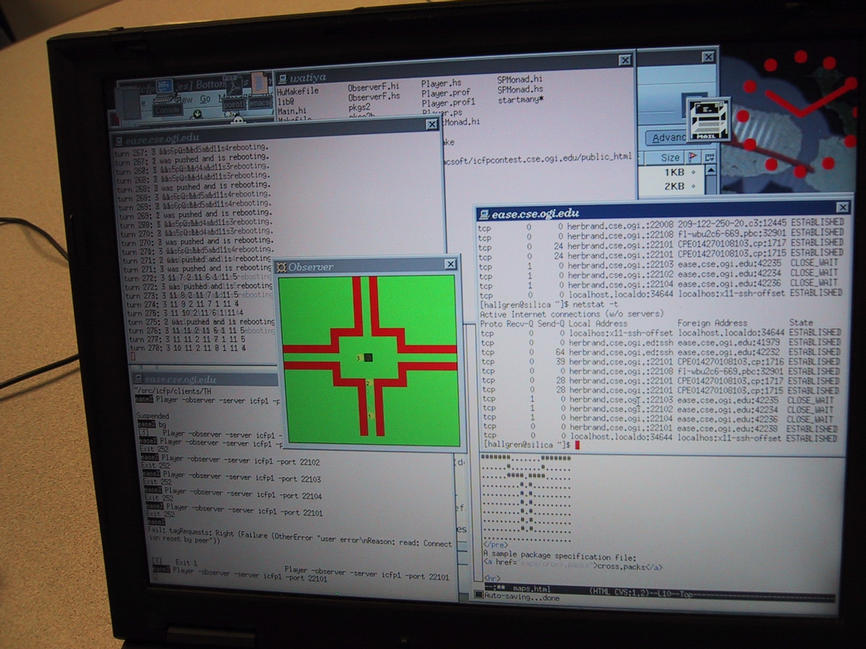This screenshot has width=866, height=649.
Task: Close the watiya terminal window
Action: pos(625,60)
